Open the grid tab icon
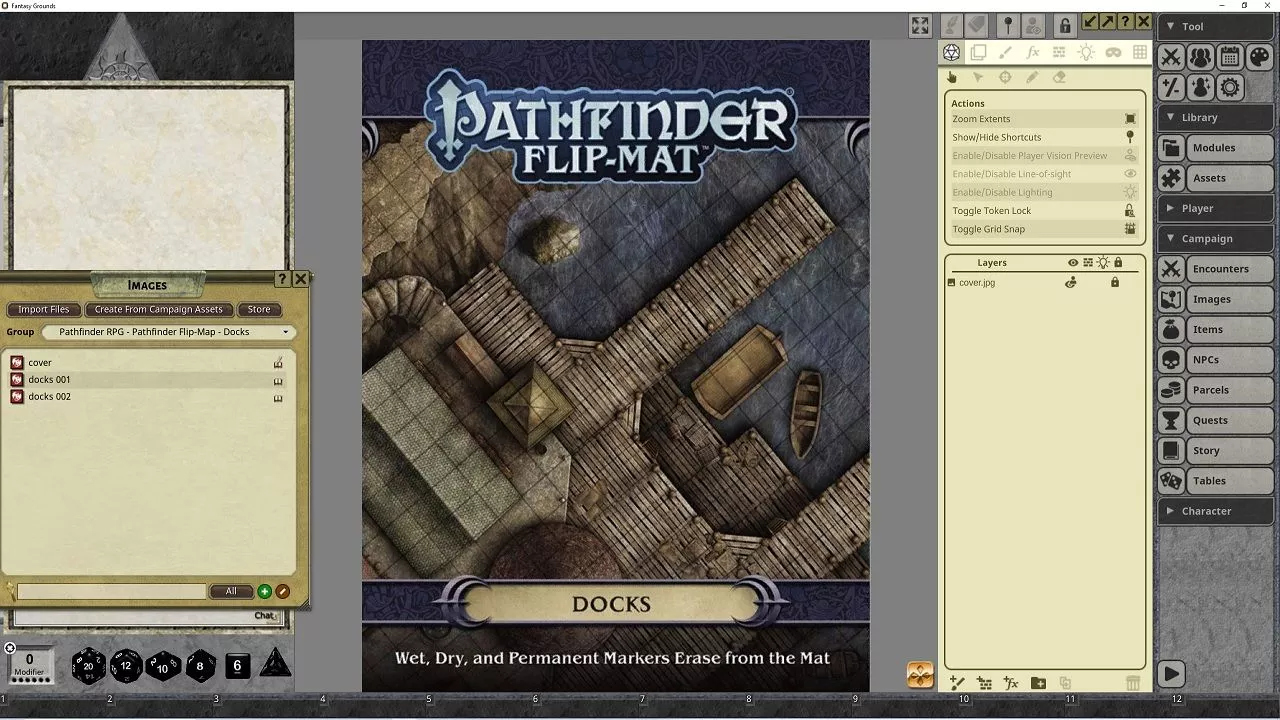 (1139, 52)
